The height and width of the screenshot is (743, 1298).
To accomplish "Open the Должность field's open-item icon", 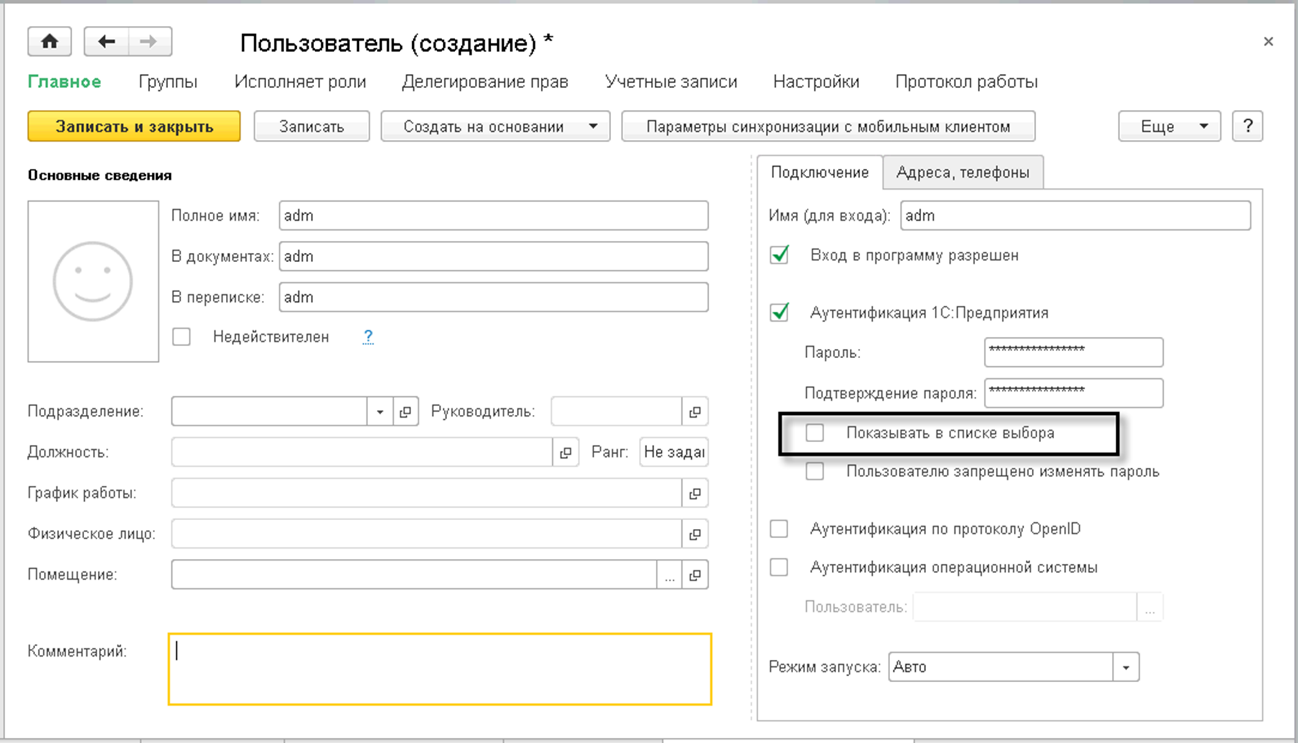I will (566, 453).
